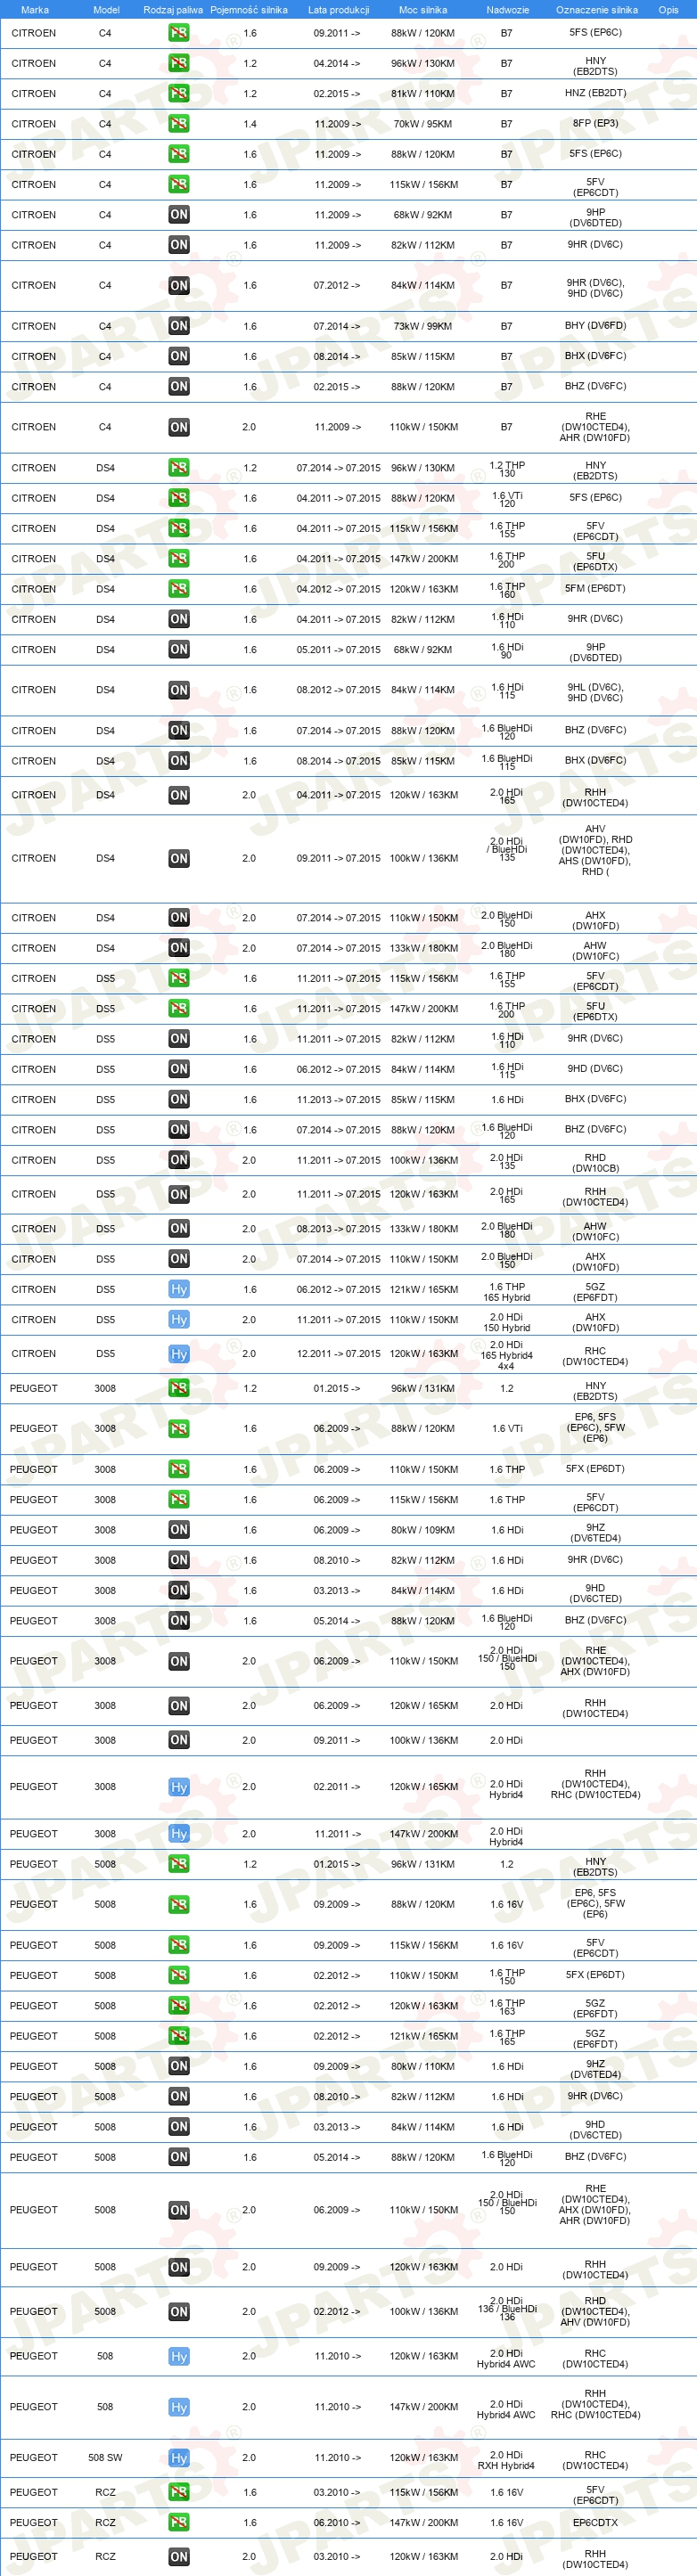Click petrol icon in Citroen DS4 147kW / 200KM row
This screenshot has width=697, height=2576.
(x=179, y=559)
